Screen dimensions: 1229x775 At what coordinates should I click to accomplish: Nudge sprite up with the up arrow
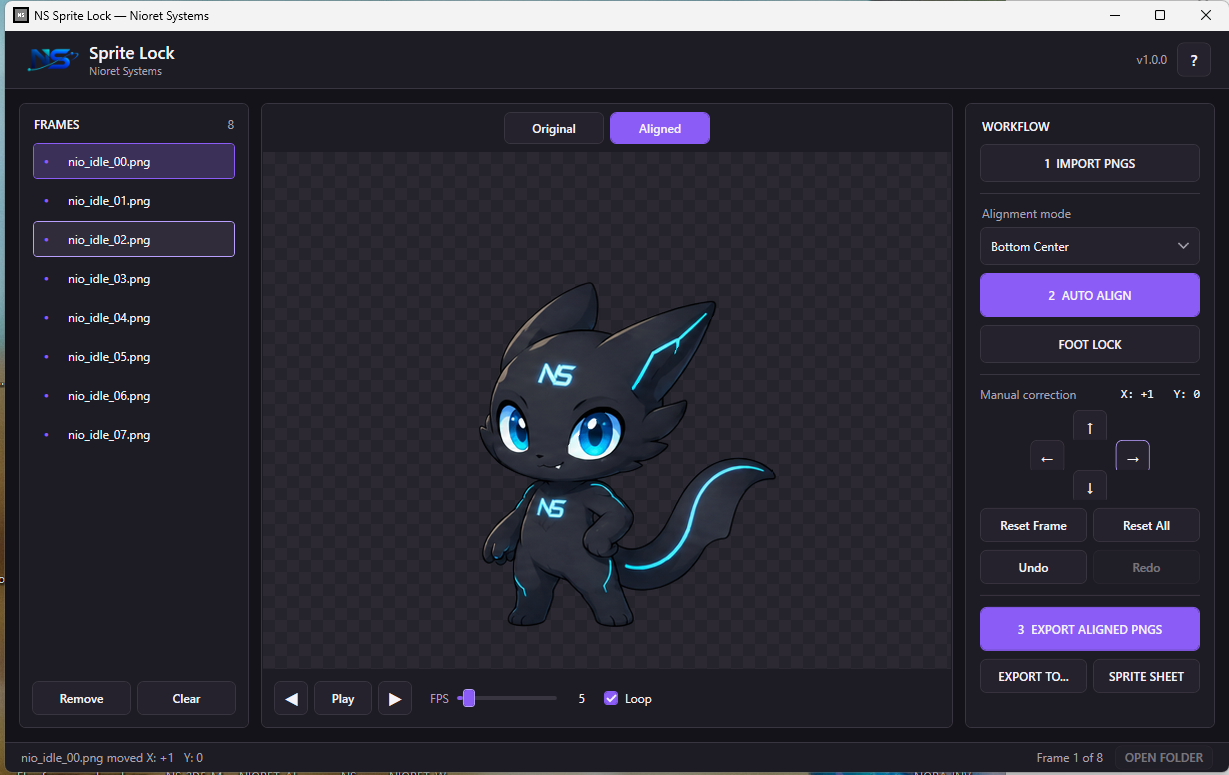1090,426
